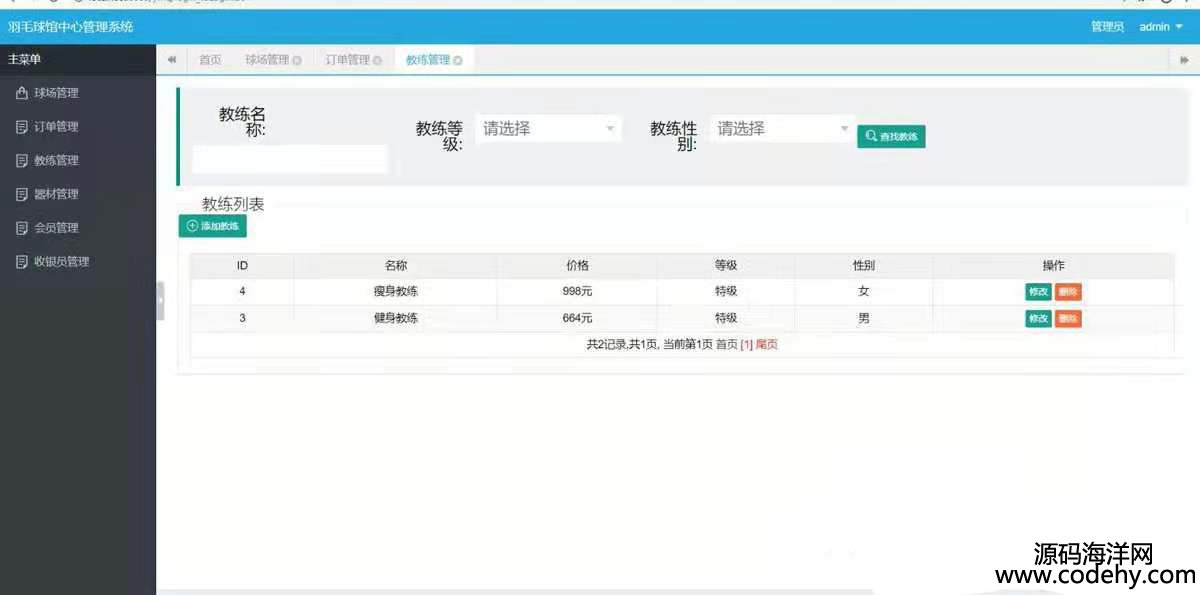Close the 球场管理 tab

pos(297,61)
